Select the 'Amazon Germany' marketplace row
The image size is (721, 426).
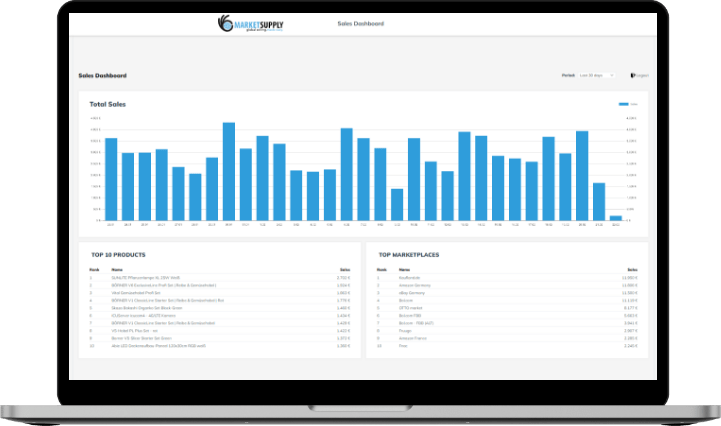[x=507, y=285]
